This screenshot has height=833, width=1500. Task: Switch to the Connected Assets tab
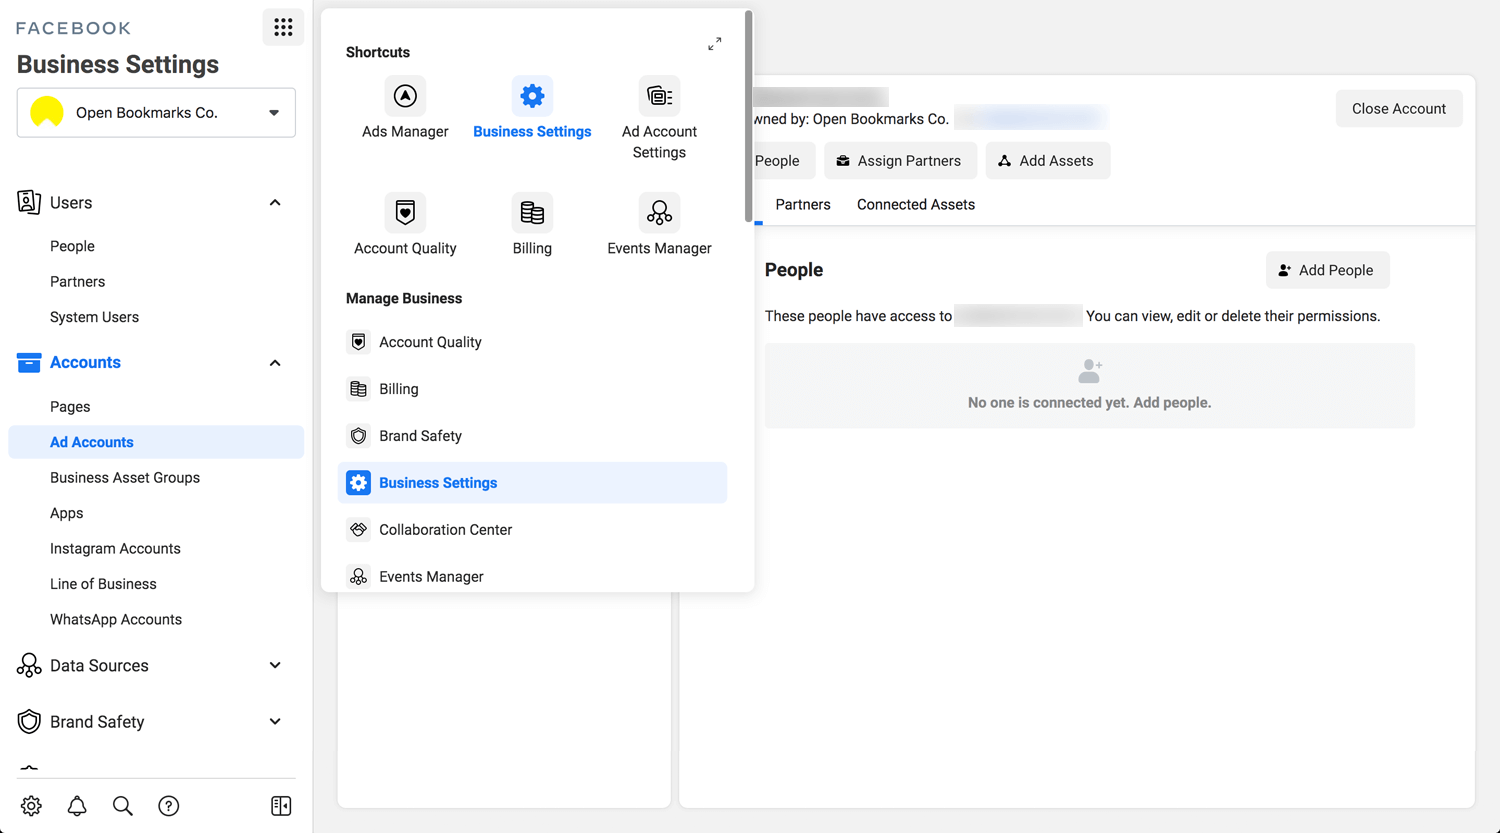click(x=916, y=204)
